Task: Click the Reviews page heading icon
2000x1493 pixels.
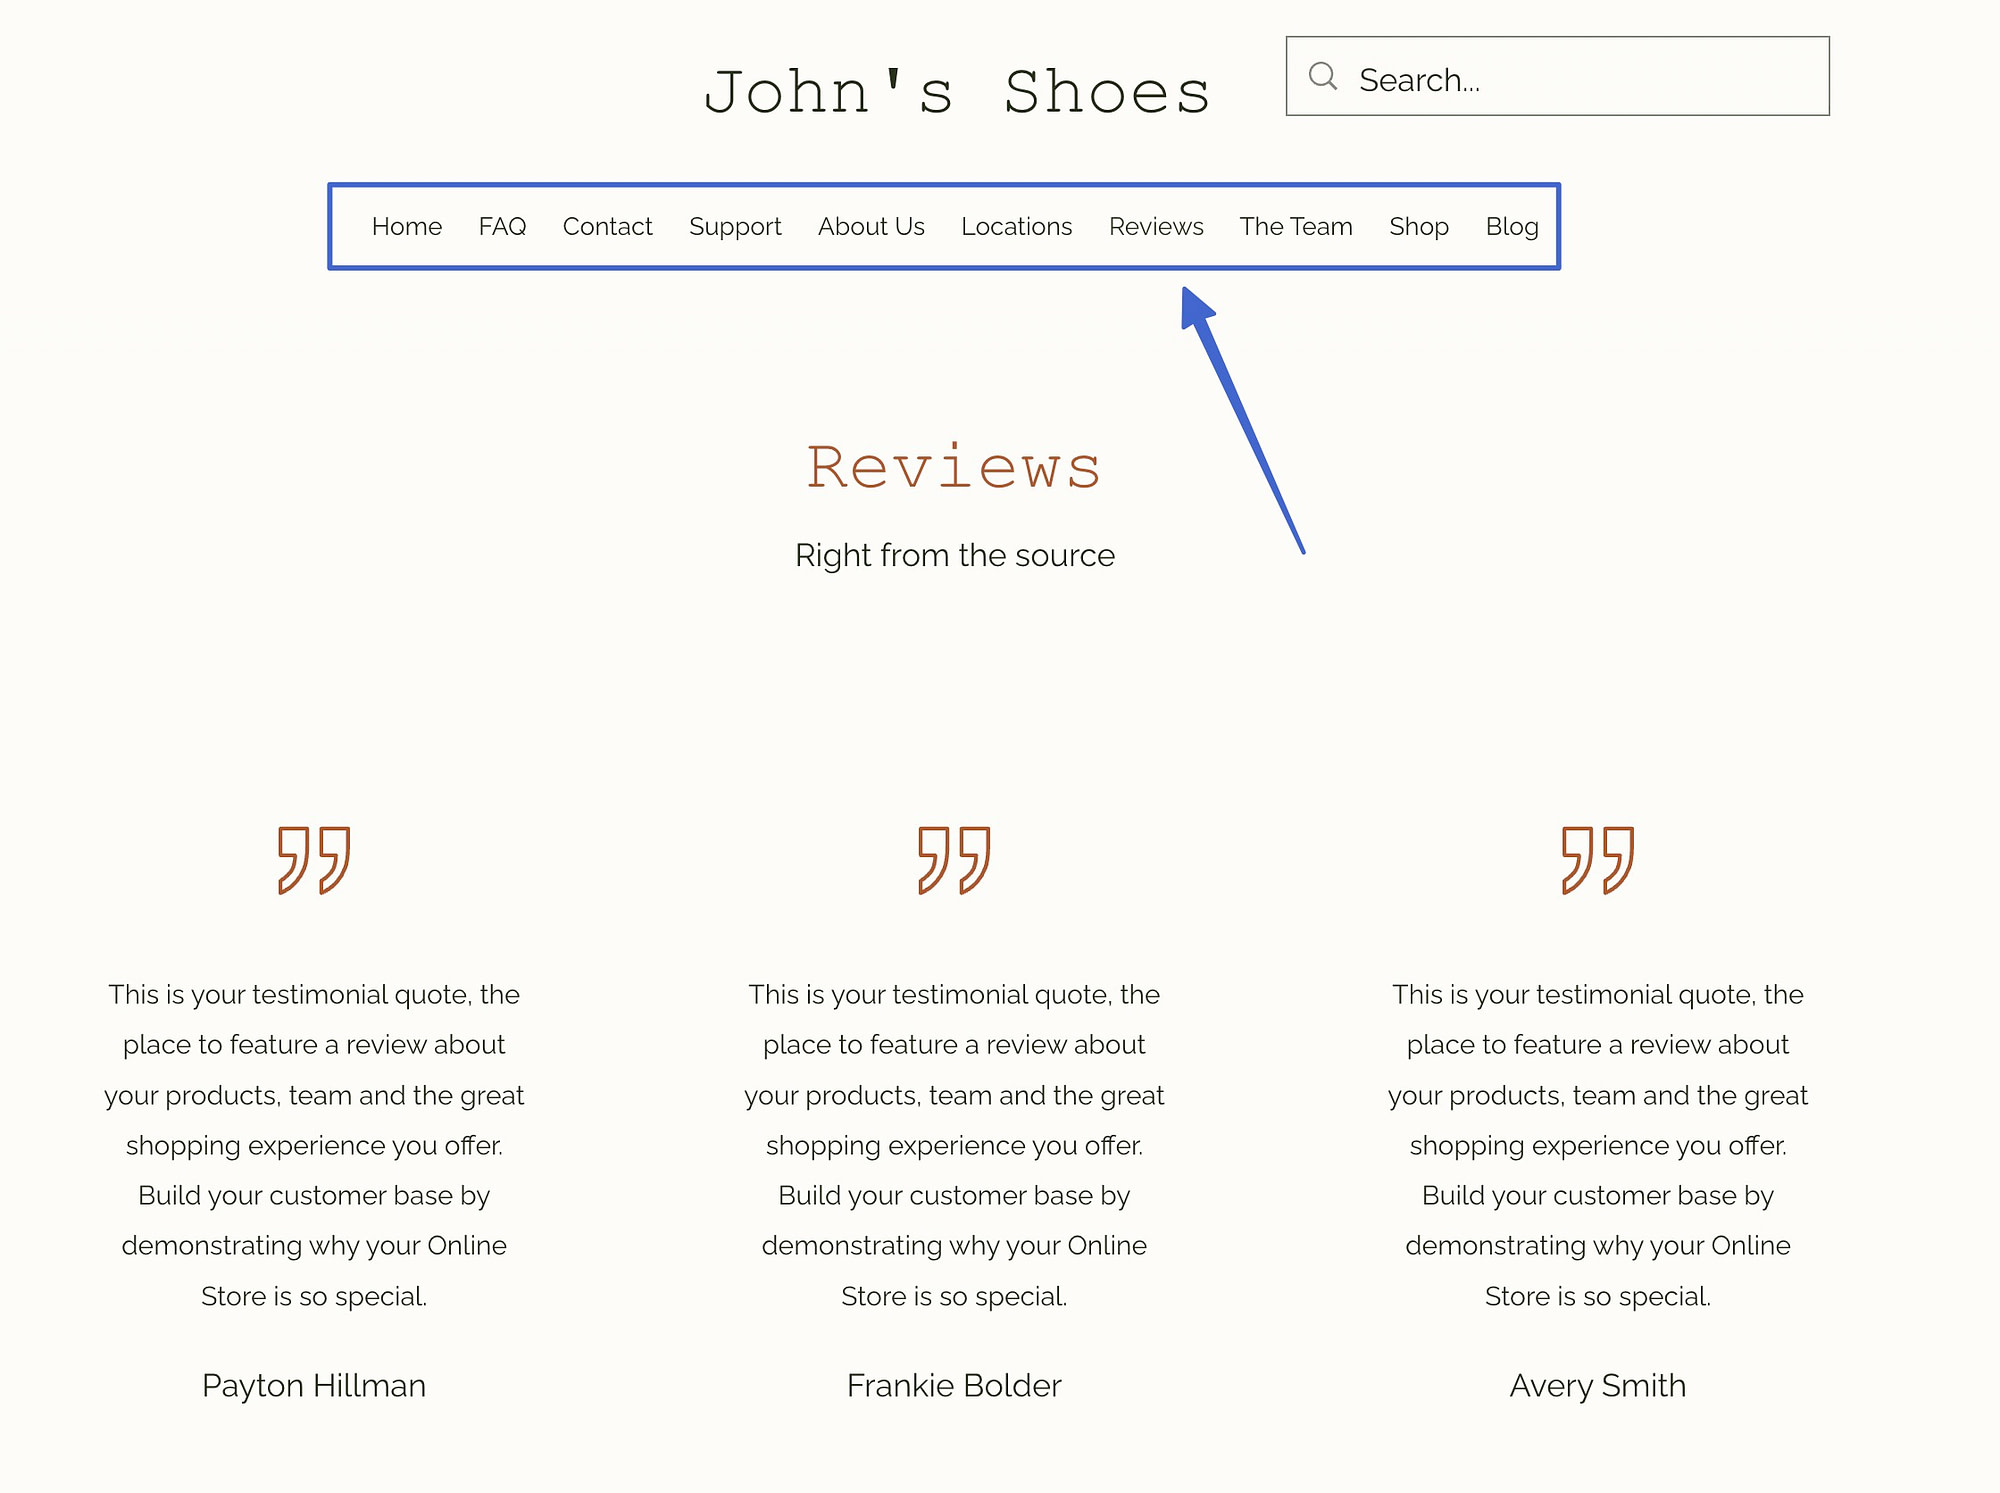Action: pos(954,466)
